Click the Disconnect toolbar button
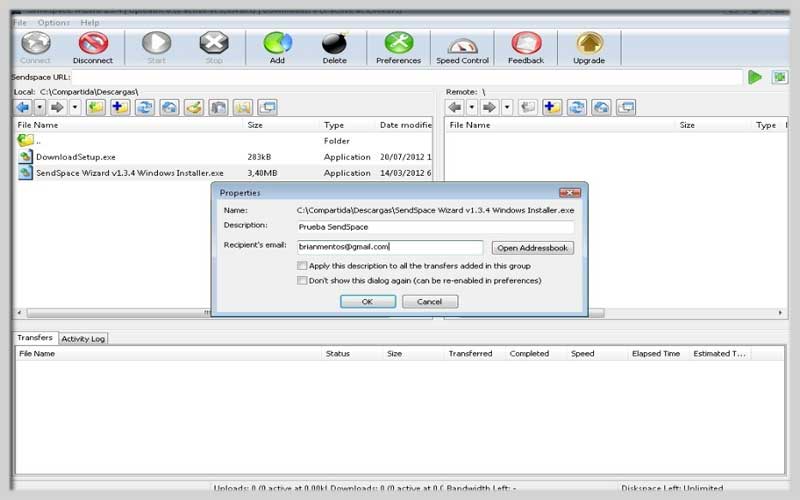 93,48
